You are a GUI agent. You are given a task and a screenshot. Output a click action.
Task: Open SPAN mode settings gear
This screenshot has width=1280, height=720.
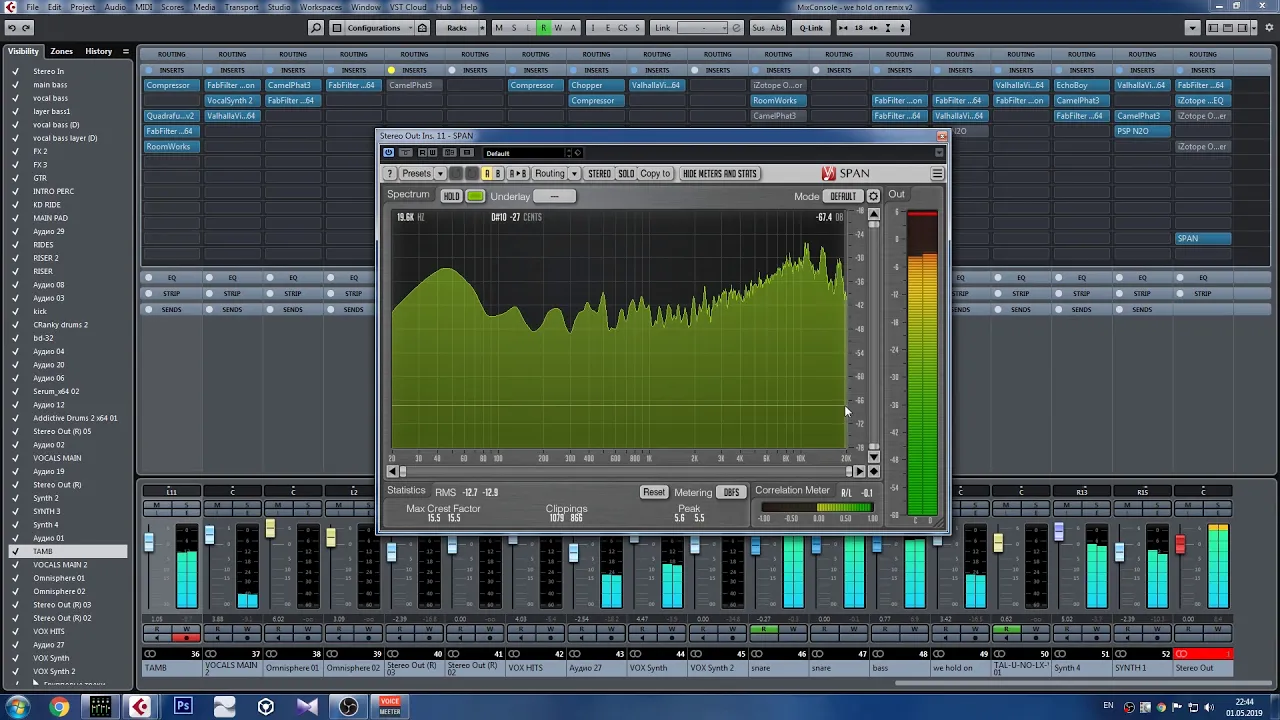pos(873,196)
